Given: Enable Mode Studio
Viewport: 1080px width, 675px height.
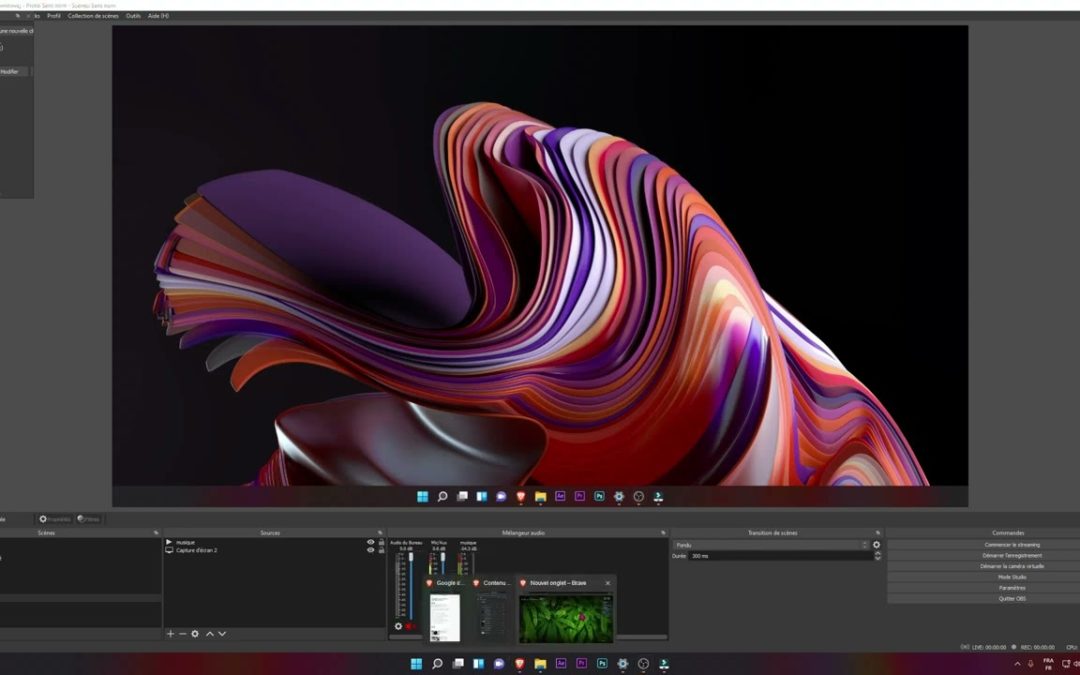Looking at the screenshot, I should click(x=1012, y=577).
